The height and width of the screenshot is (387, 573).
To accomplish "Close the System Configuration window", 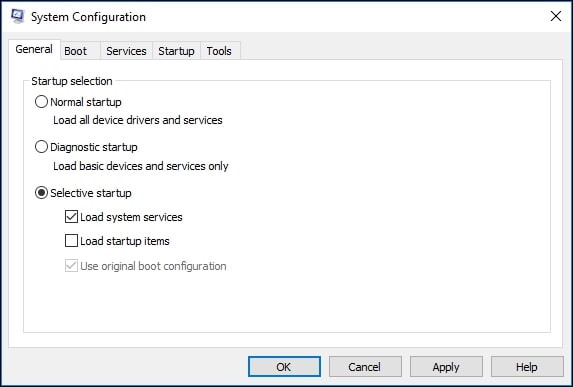I will (x=556, y=16).
